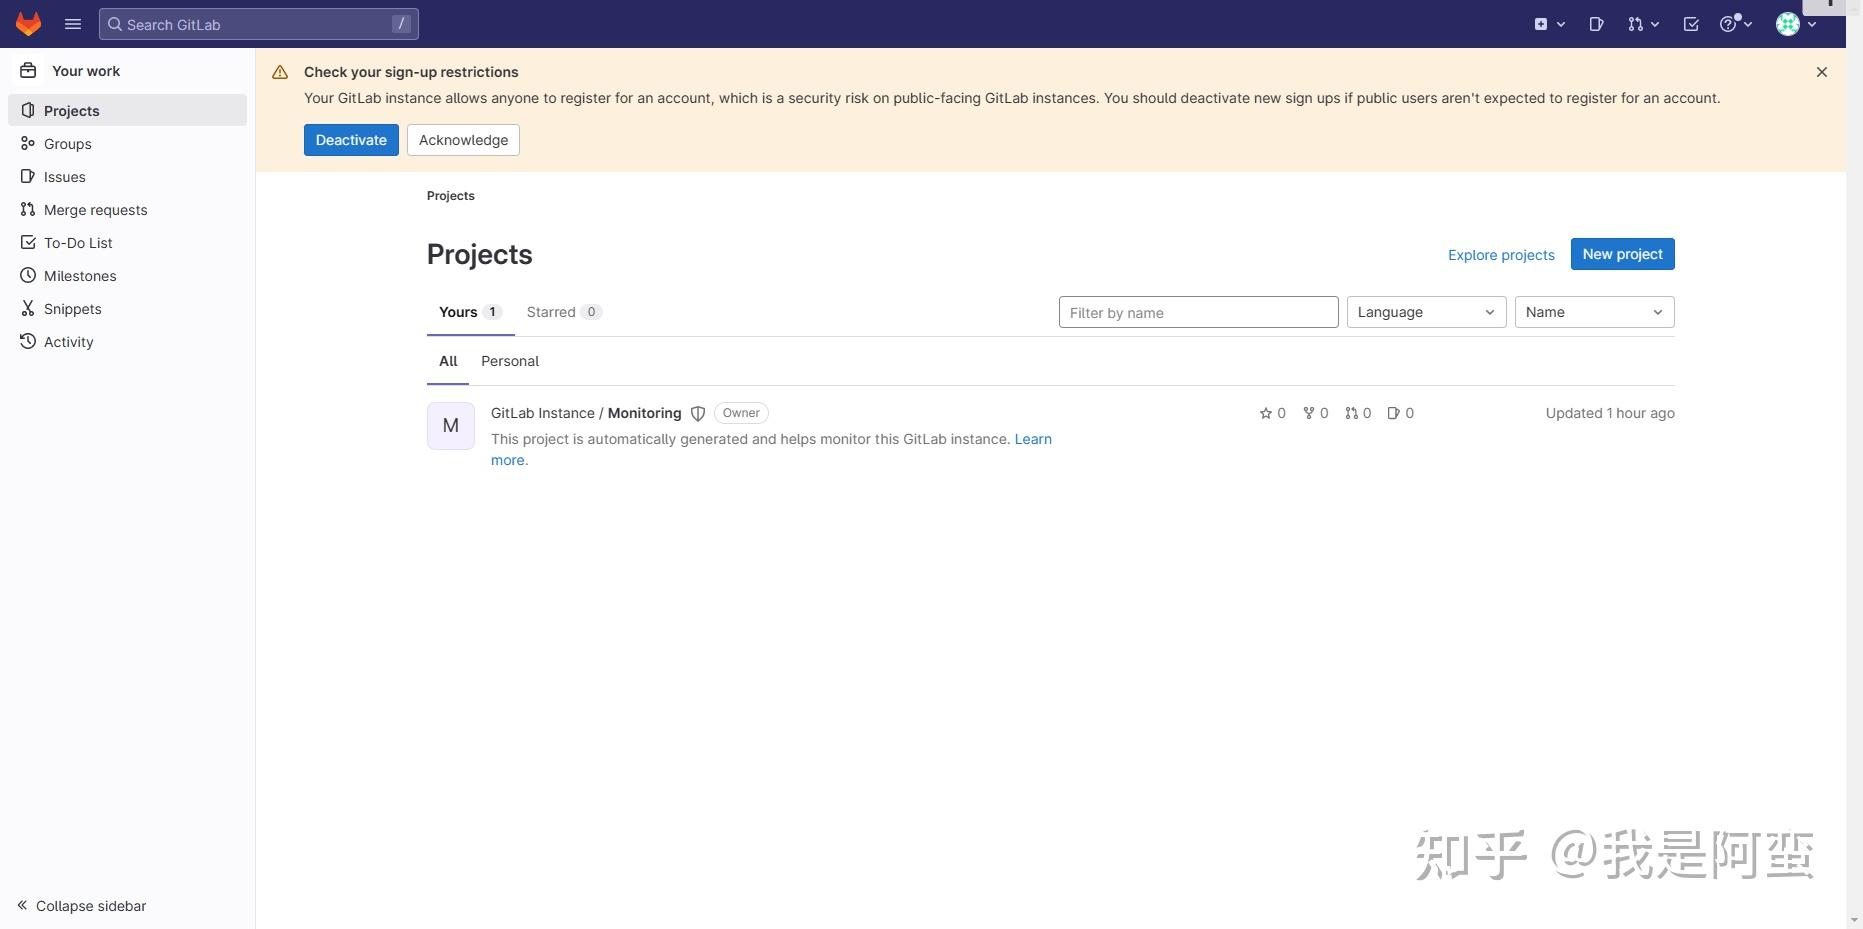Screen dimensions: 1863x929
Task: Open Explore projects link
Action: coord(1501,255)
